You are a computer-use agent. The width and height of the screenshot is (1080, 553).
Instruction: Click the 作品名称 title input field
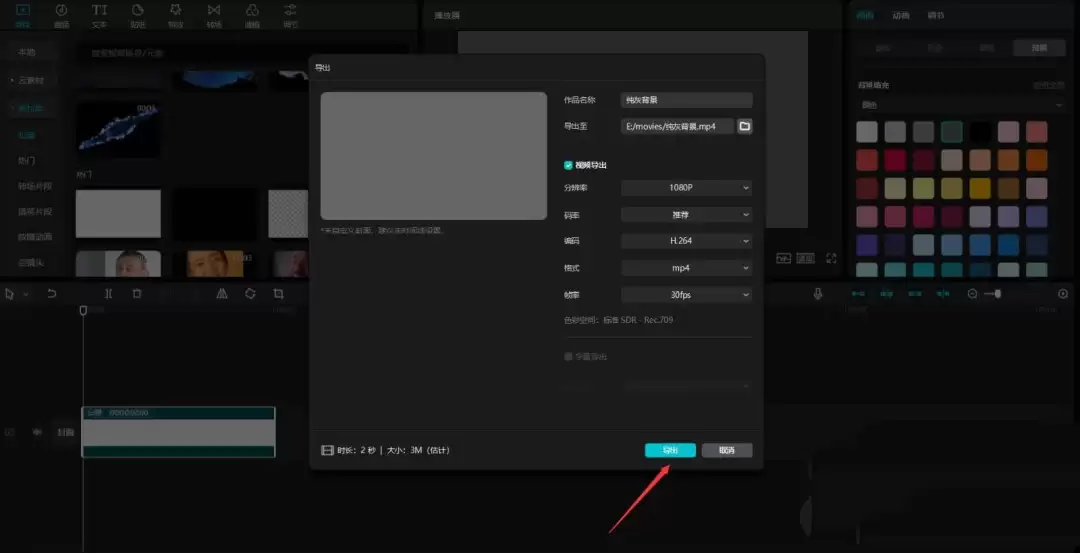[686, 100]
